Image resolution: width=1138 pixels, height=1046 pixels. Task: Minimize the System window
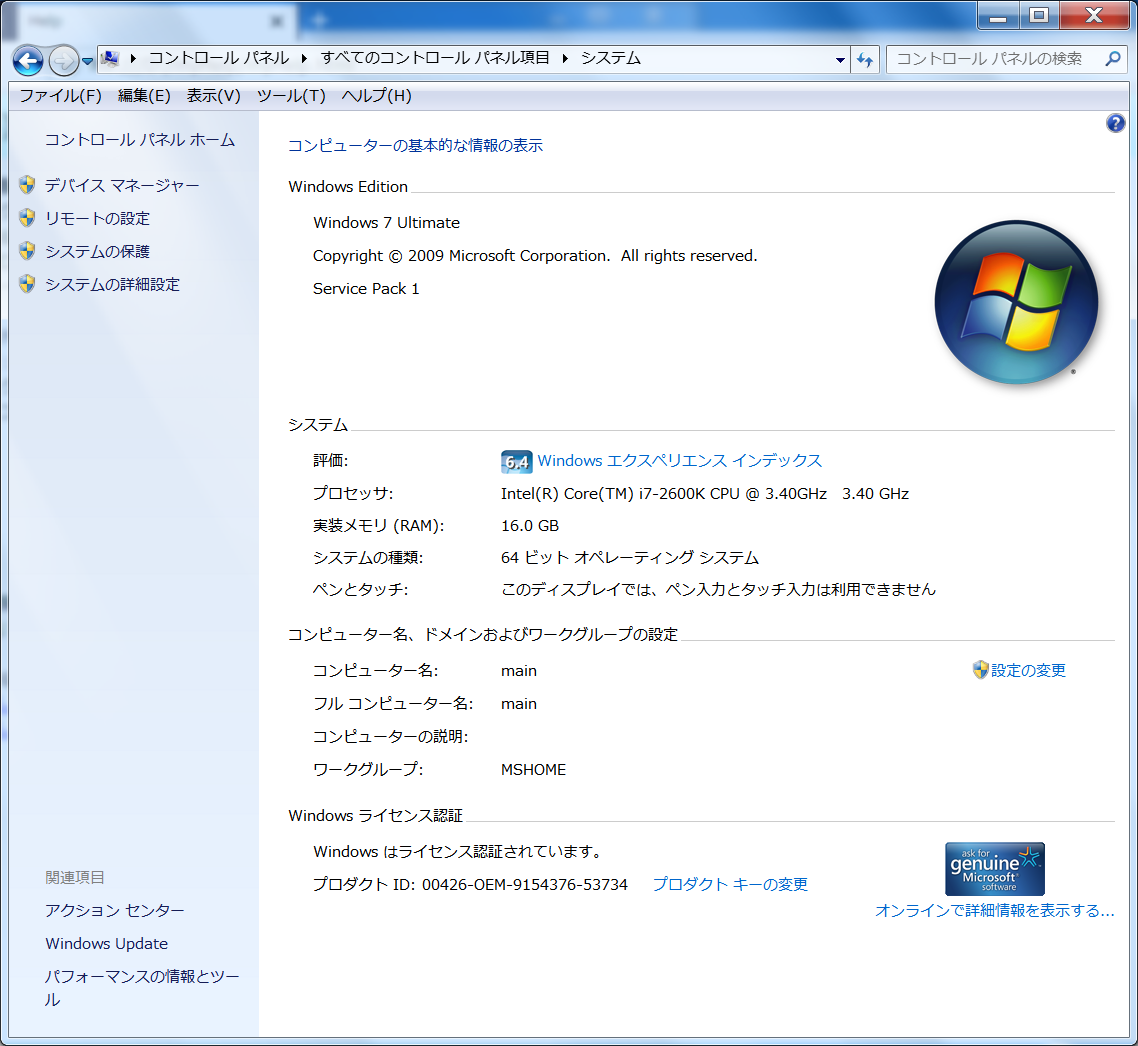click(999, 15)
